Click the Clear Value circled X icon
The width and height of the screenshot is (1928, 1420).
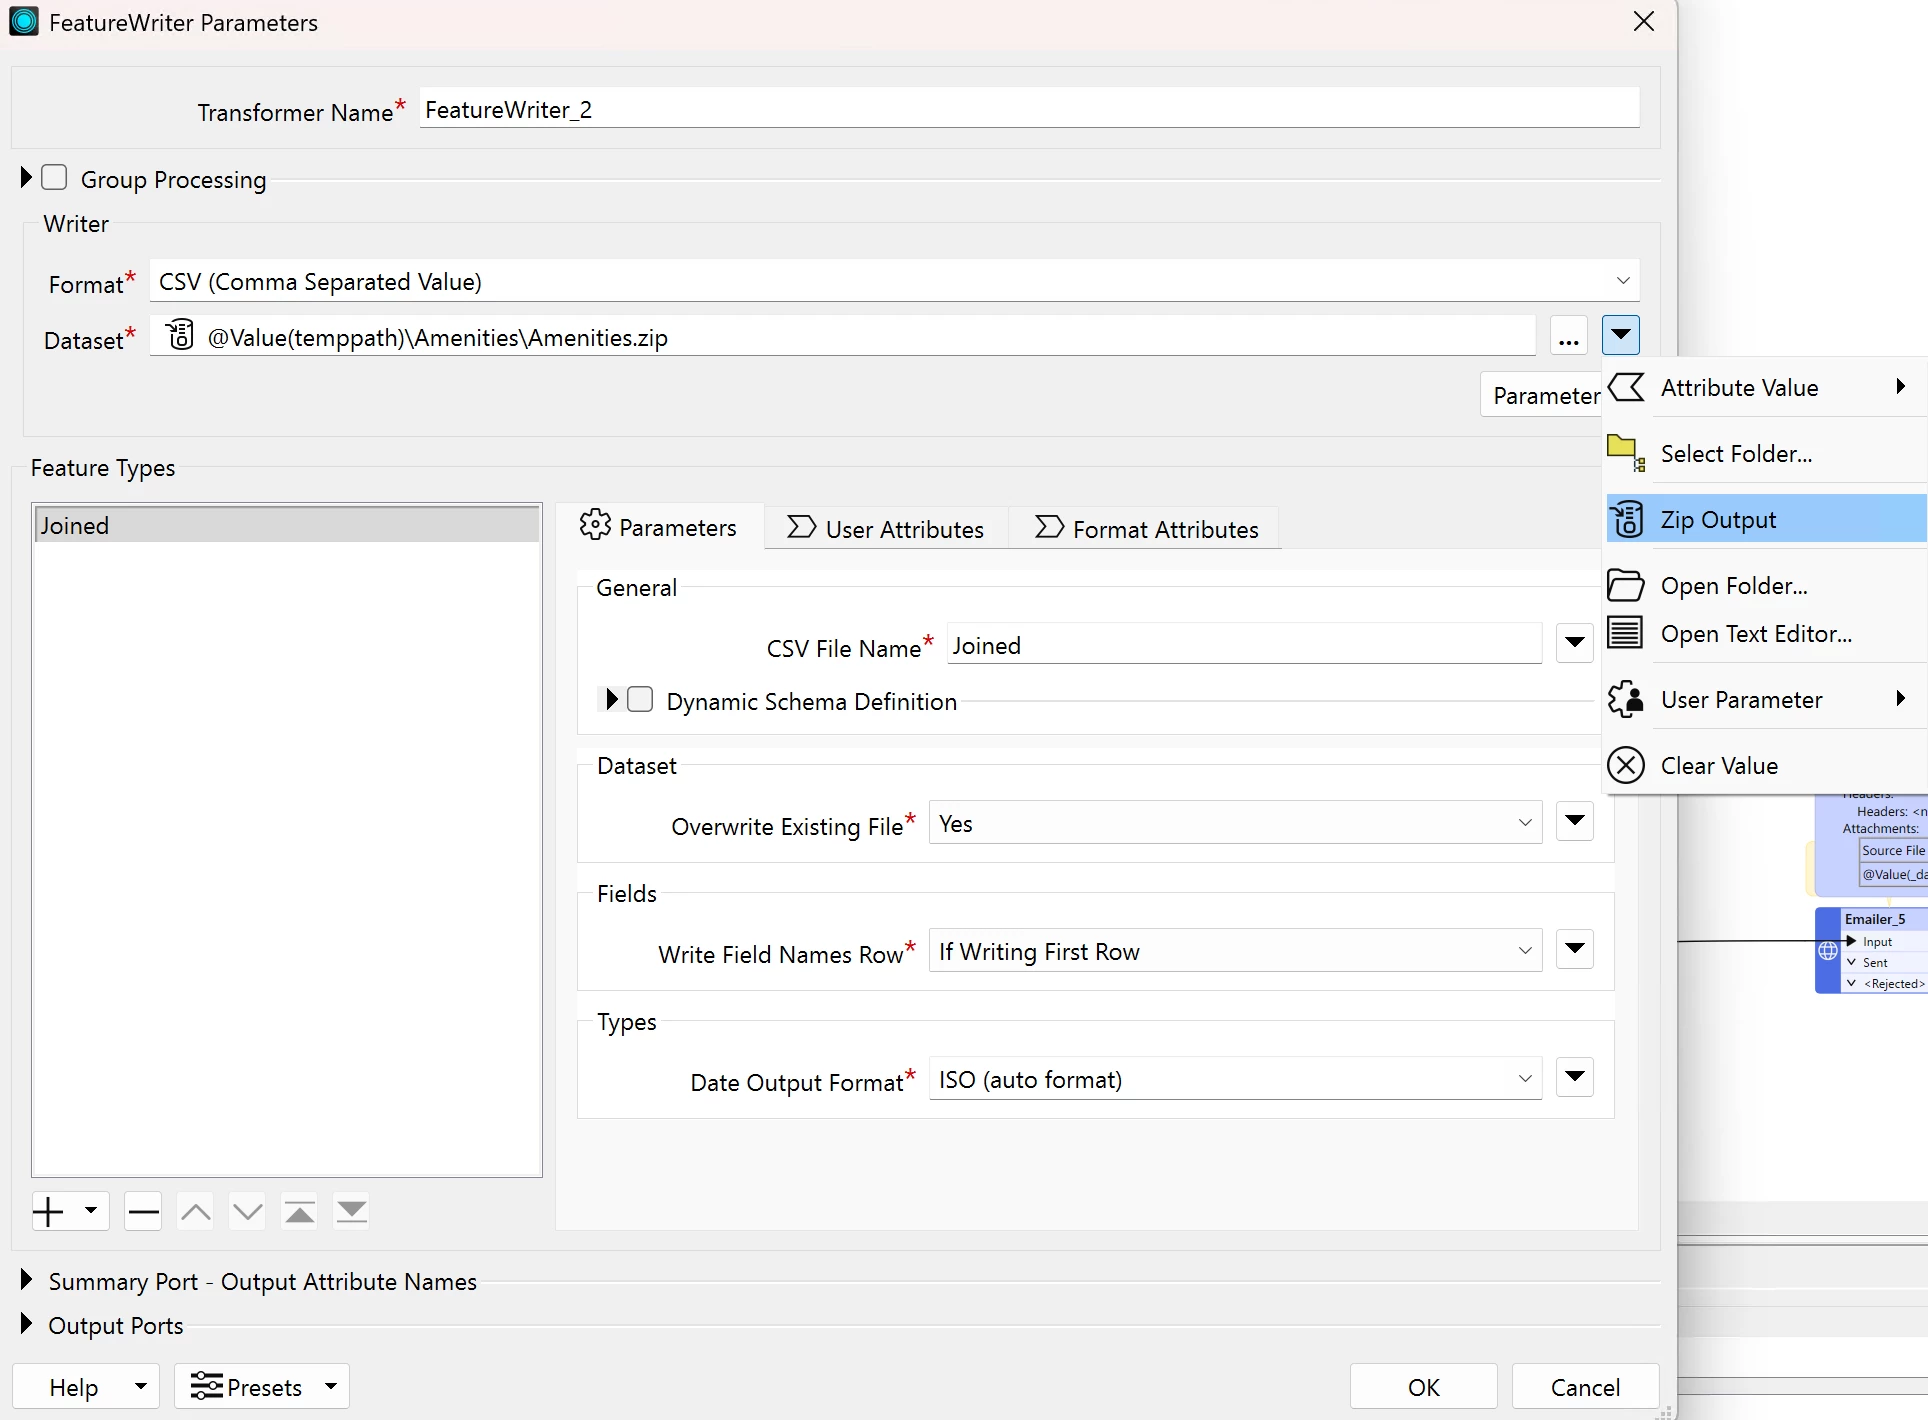point(1626,765)
